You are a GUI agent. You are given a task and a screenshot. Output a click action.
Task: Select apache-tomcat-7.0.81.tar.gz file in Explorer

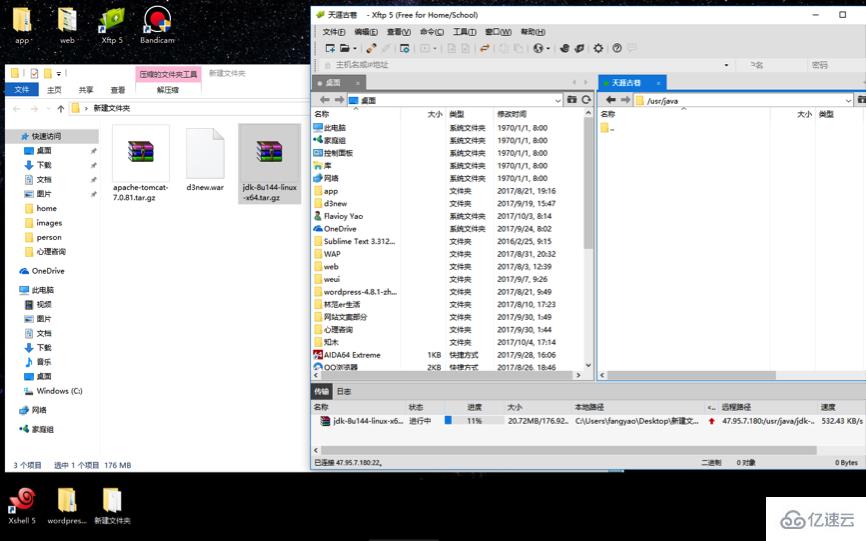tap(141, 164)
